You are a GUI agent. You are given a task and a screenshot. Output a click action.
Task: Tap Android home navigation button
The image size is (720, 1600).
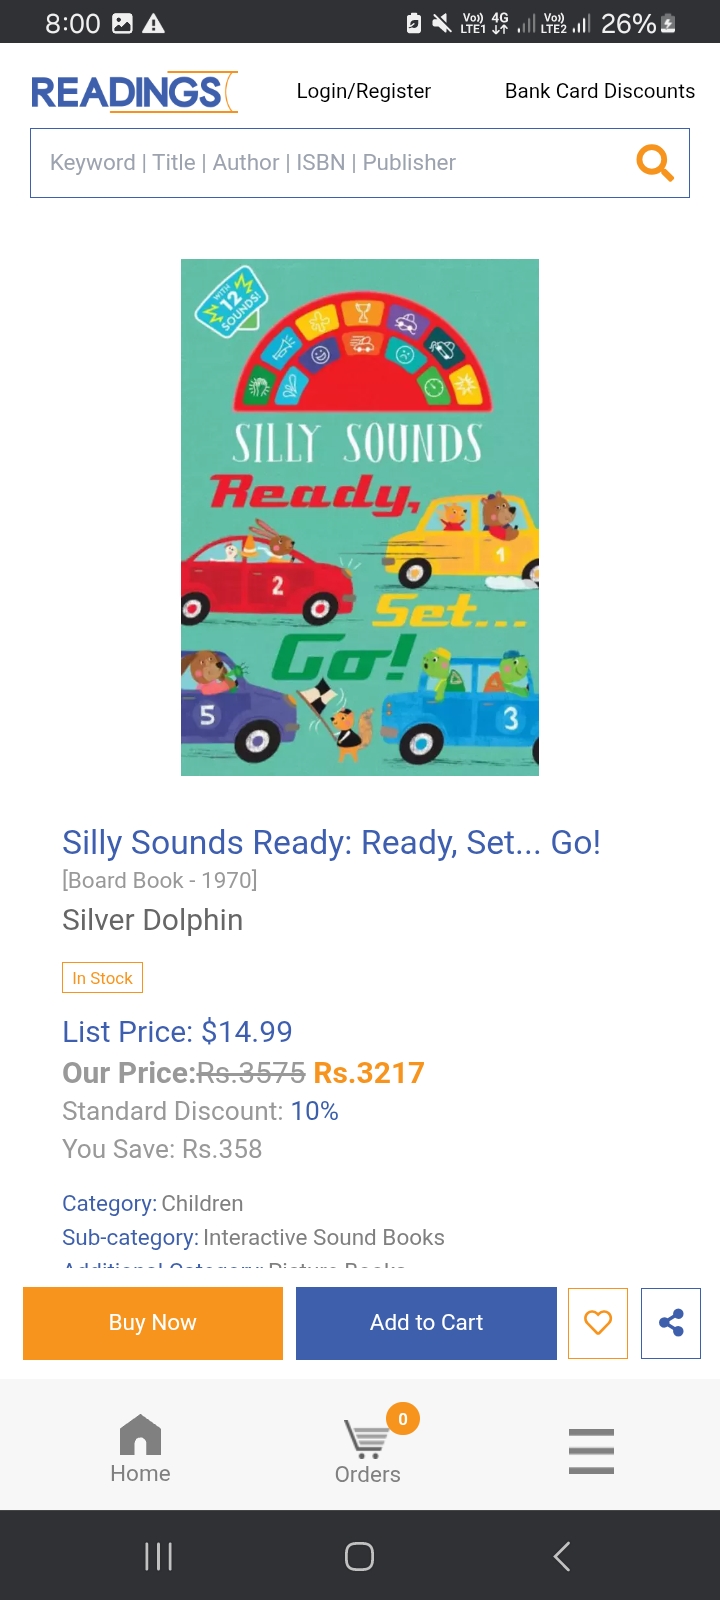360,1556
